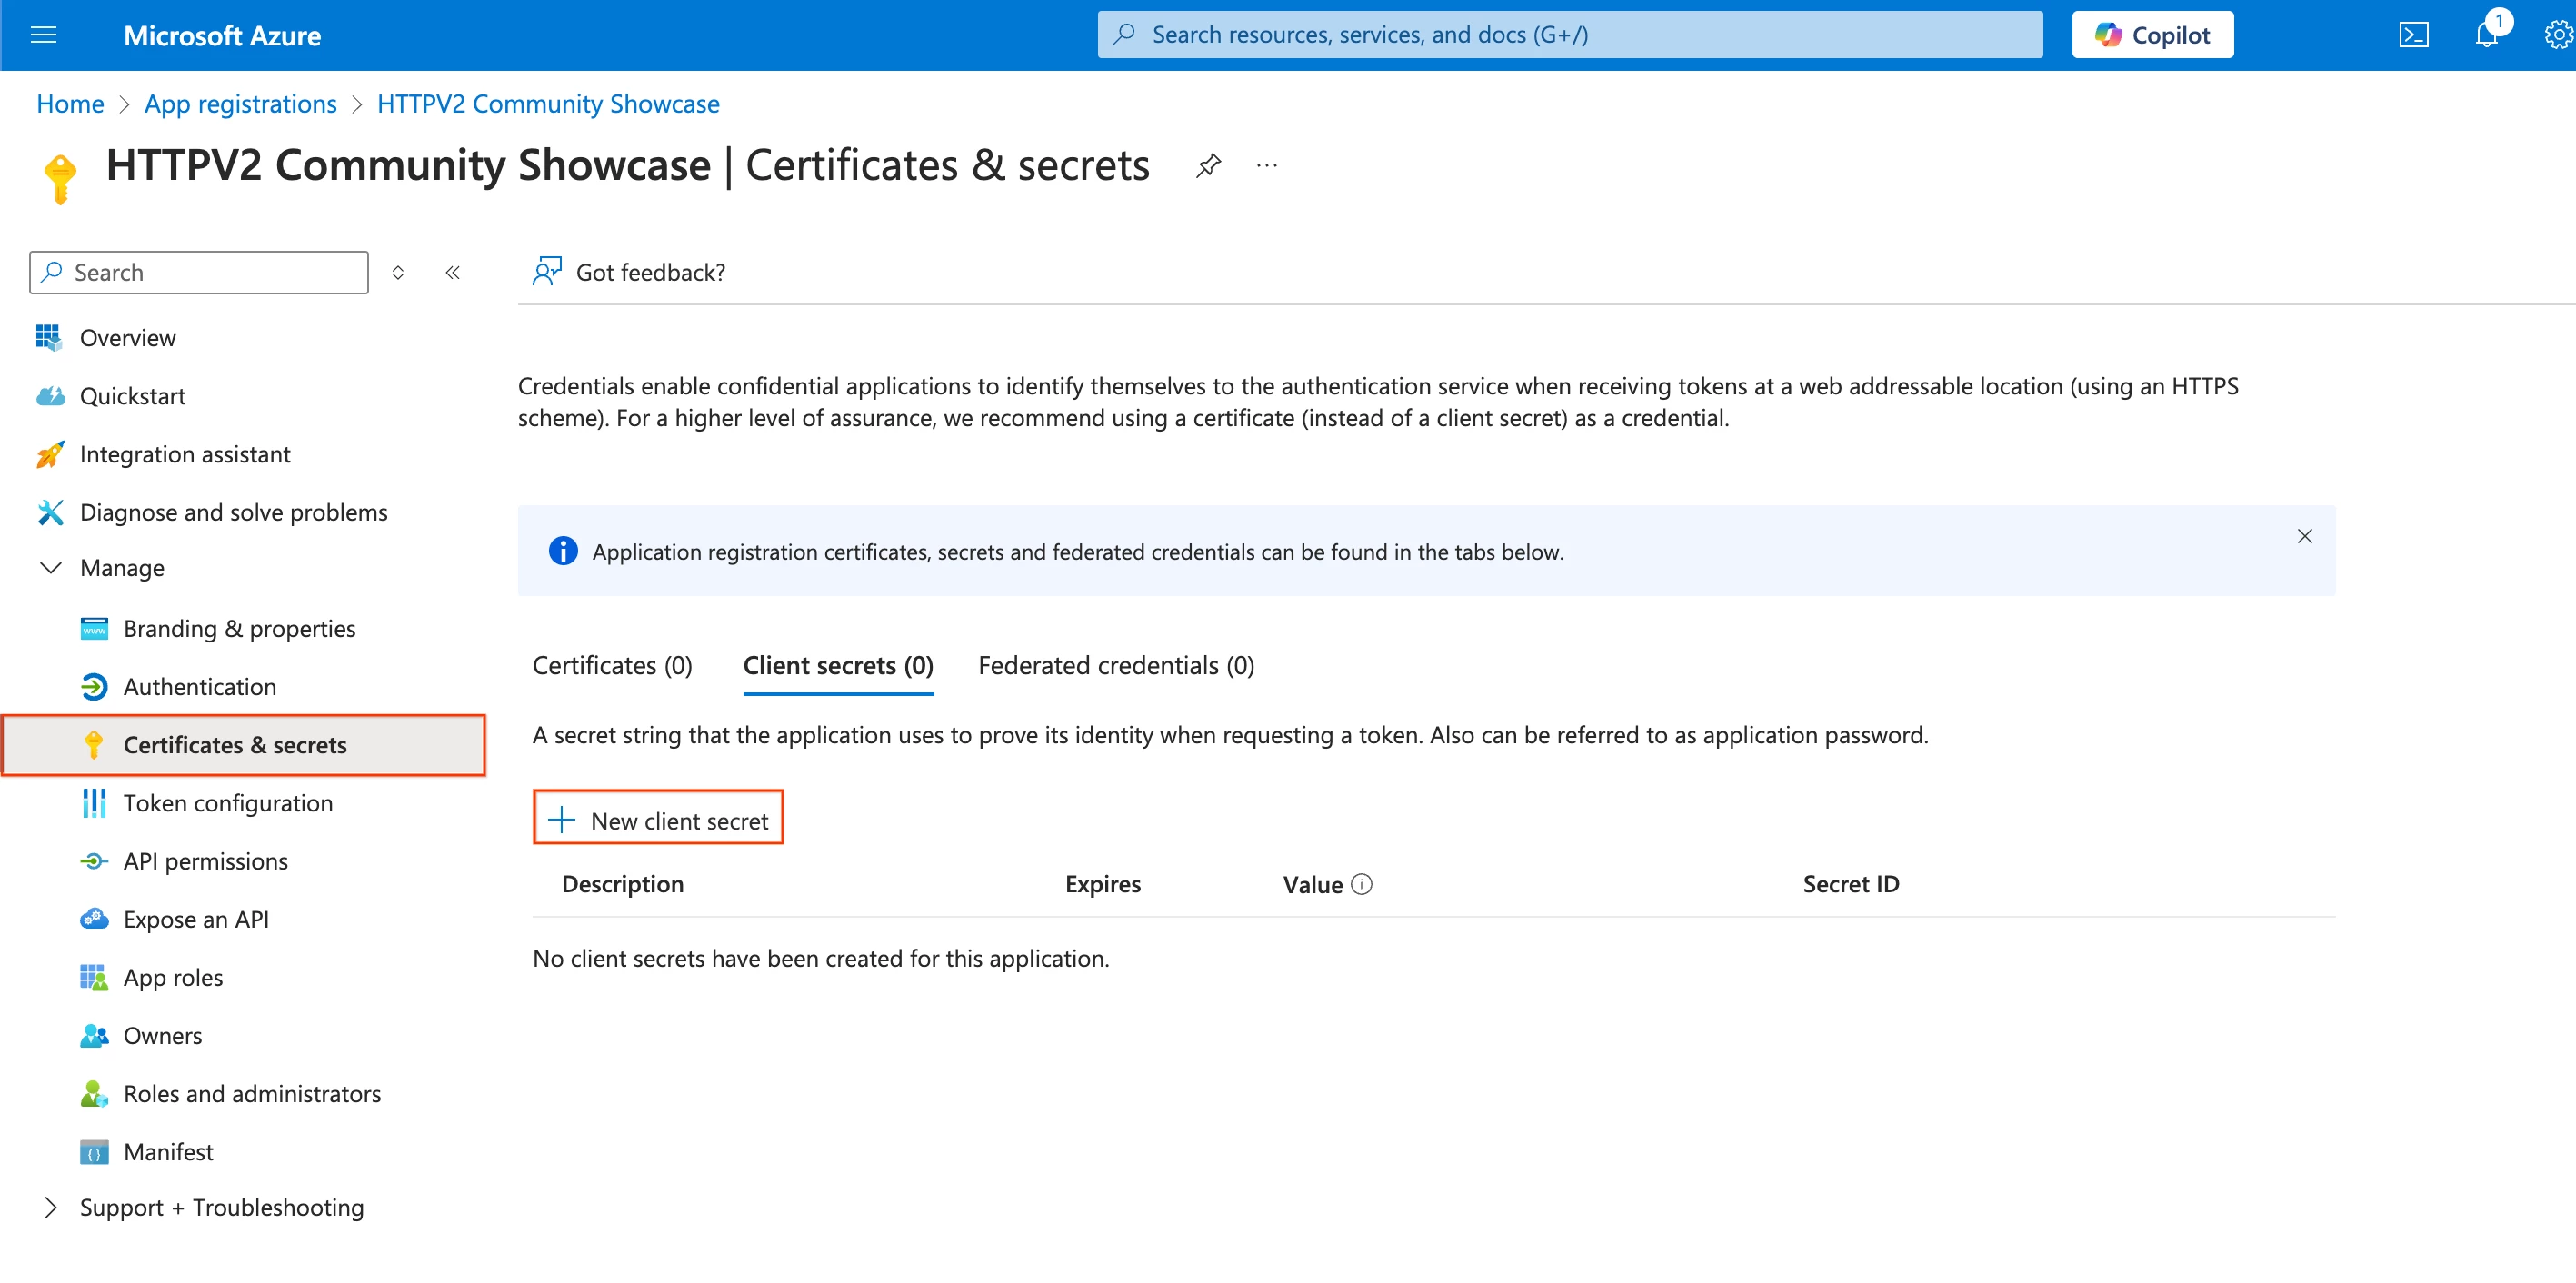Click the Expose an API cloud icon
The width and height of the screenshot is (2576, 1283).
pos(94,919)
